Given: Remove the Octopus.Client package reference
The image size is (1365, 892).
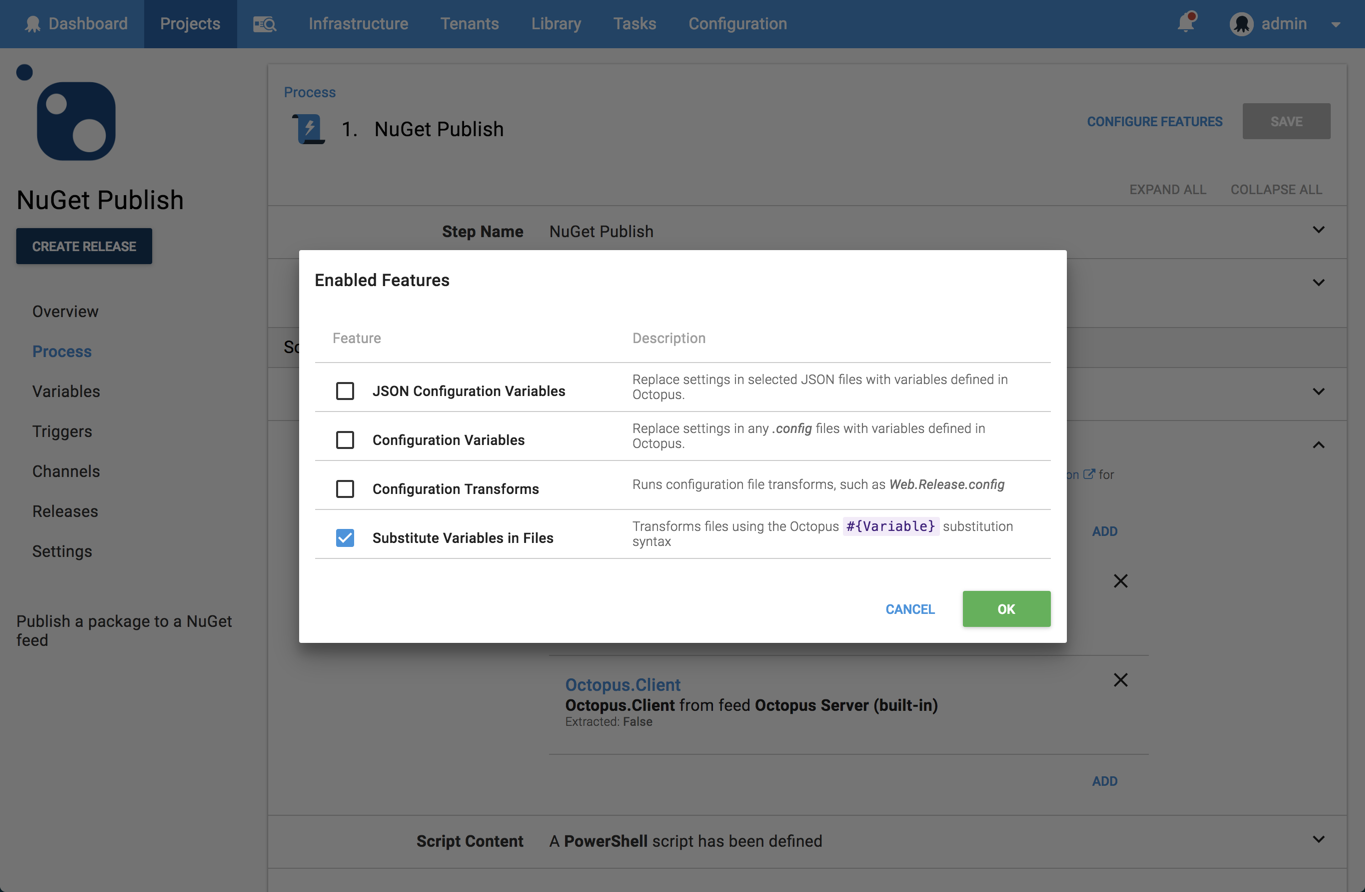Looking at the screenshot, I should click(x=1120, y=680).
